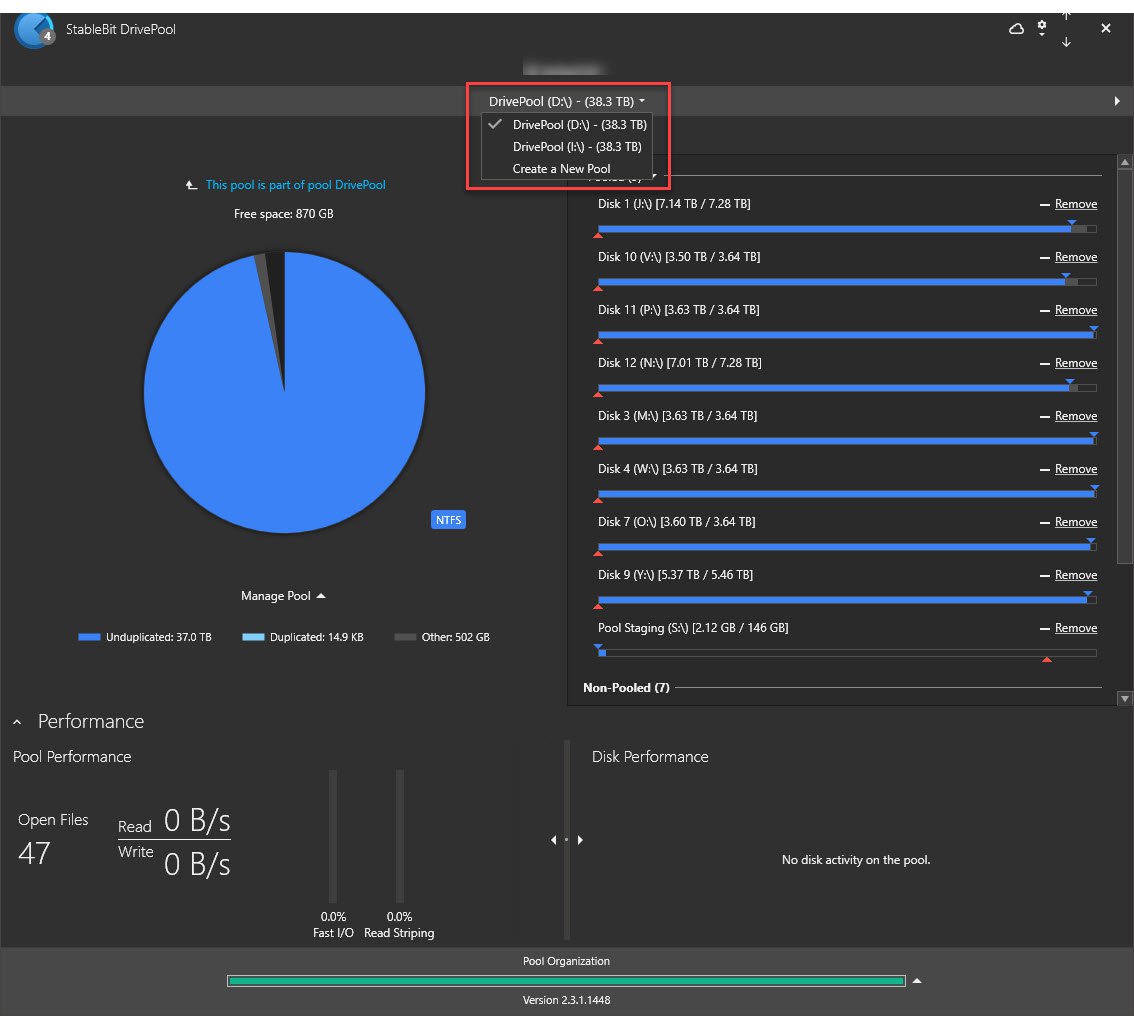The image size is (1134, 1016).
Task: Remove Disk 11 (P:\) from the pool
Action: point(1075,310)
